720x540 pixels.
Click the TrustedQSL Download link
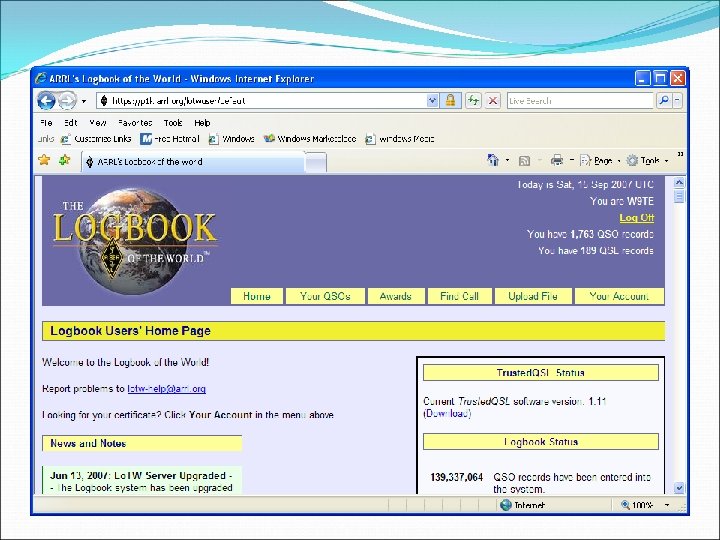(447, 413)
